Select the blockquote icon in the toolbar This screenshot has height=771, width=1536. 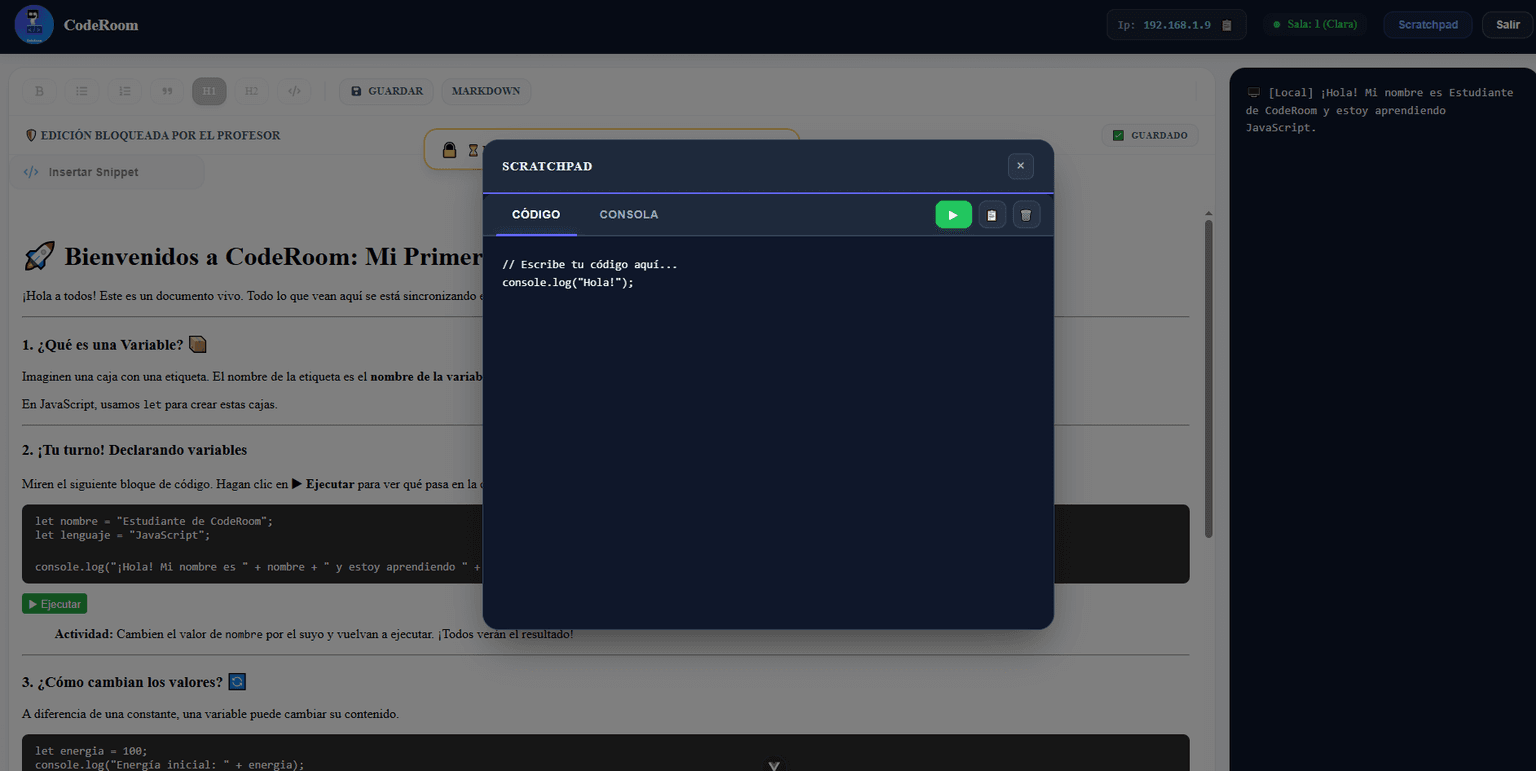click(167, 91)
